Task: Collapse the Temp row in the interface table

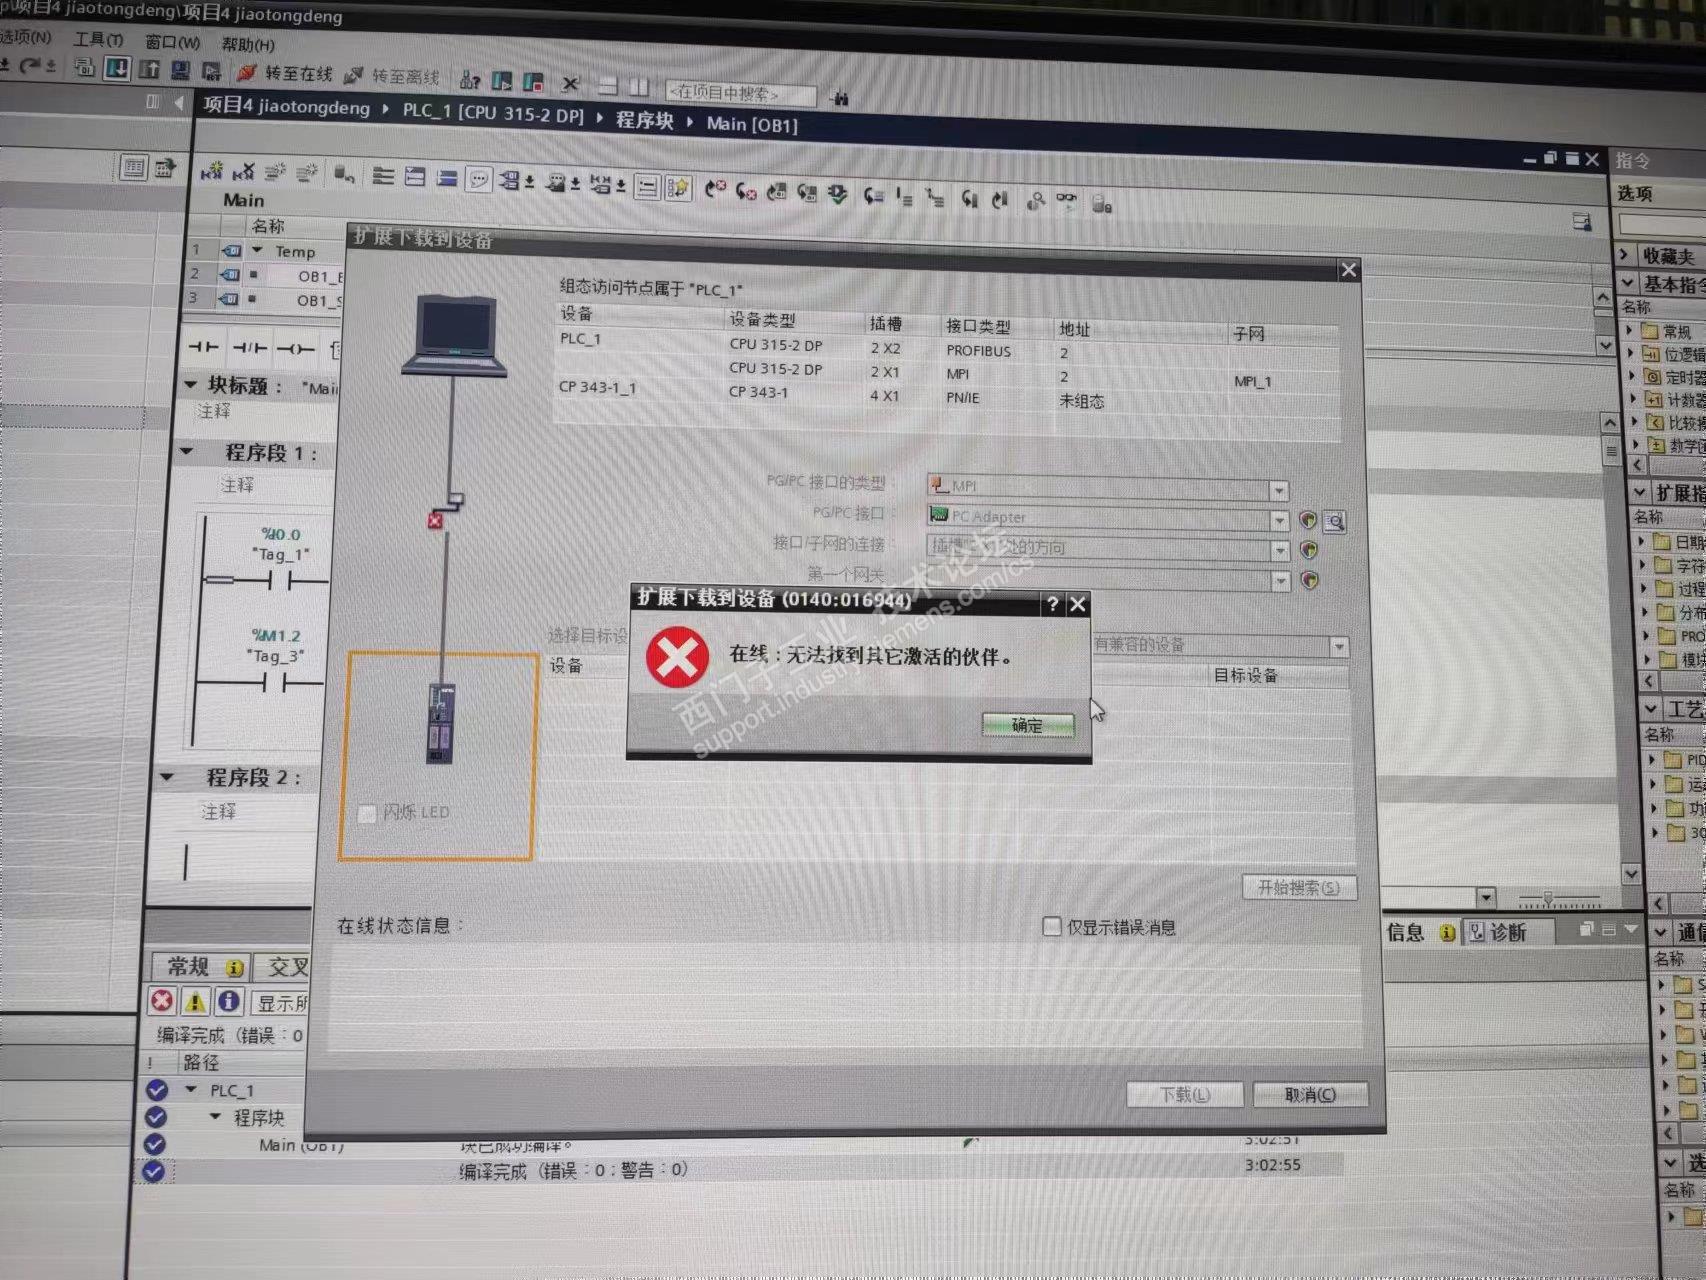Action: coord(257,250)
